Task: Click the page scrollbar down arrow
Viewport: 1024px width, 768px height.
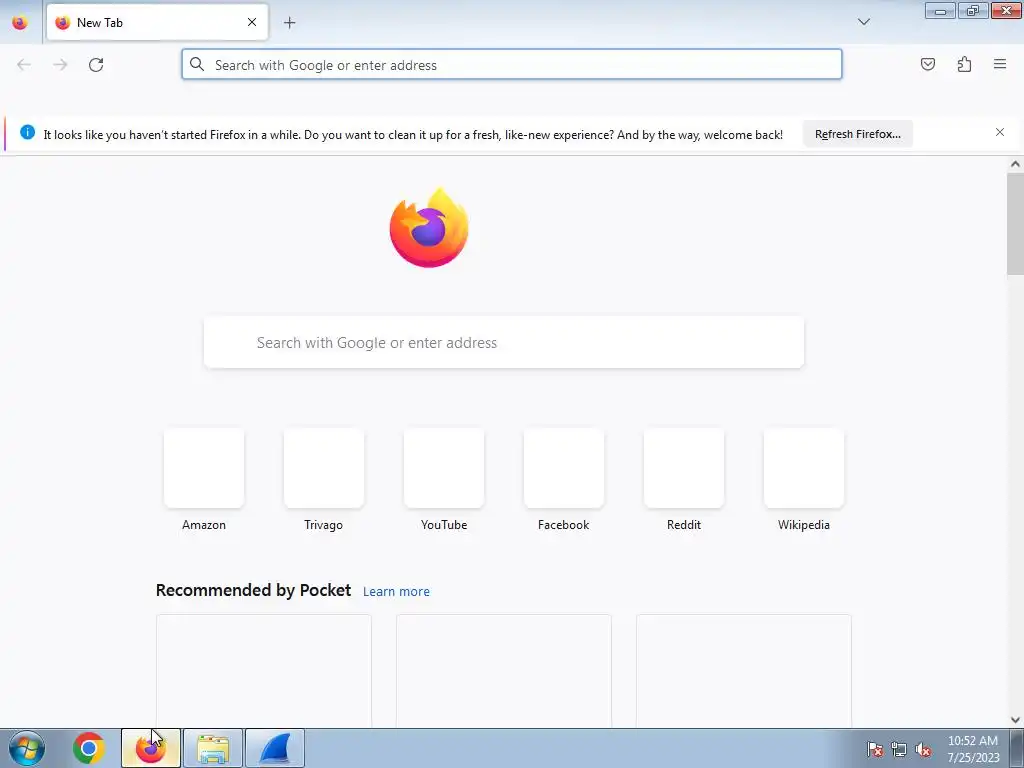Action: tap(1015, 720)
